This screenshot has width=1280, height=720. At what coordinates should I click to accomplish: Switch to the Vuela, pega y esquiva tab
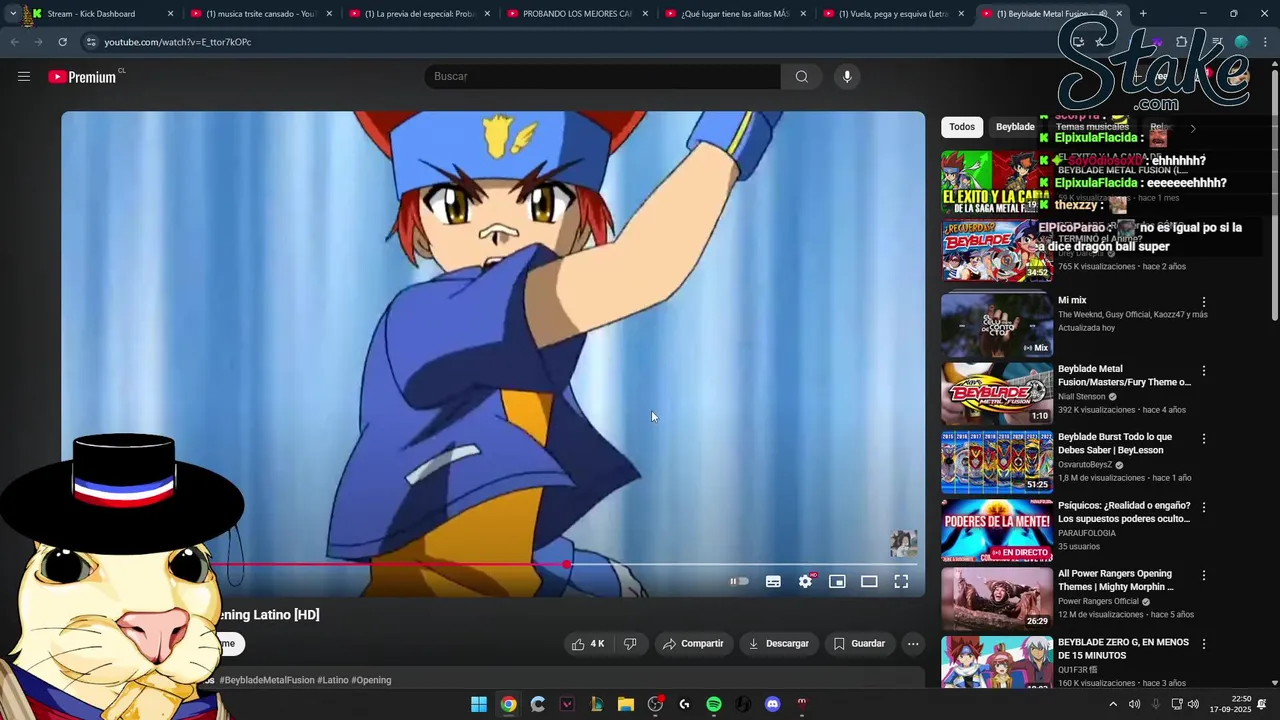pos(893,14)
